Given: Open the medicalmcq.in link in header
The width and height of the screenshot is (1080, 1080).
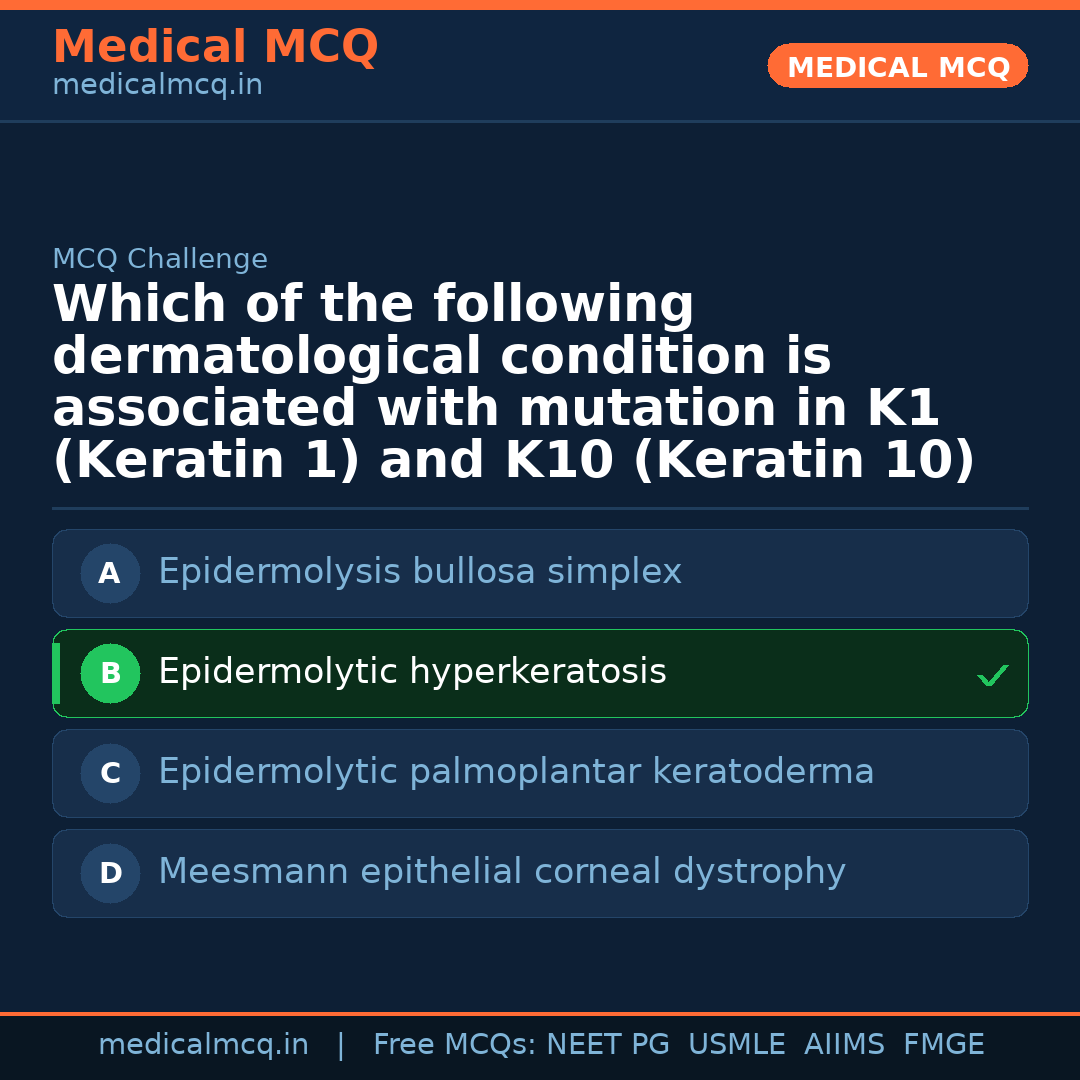Looking at the screenshot, I should (157, 86).
